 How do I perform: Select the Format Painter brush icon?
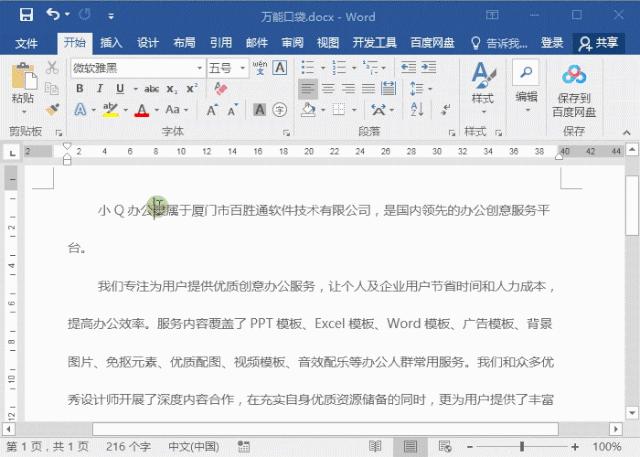[52, 109]
